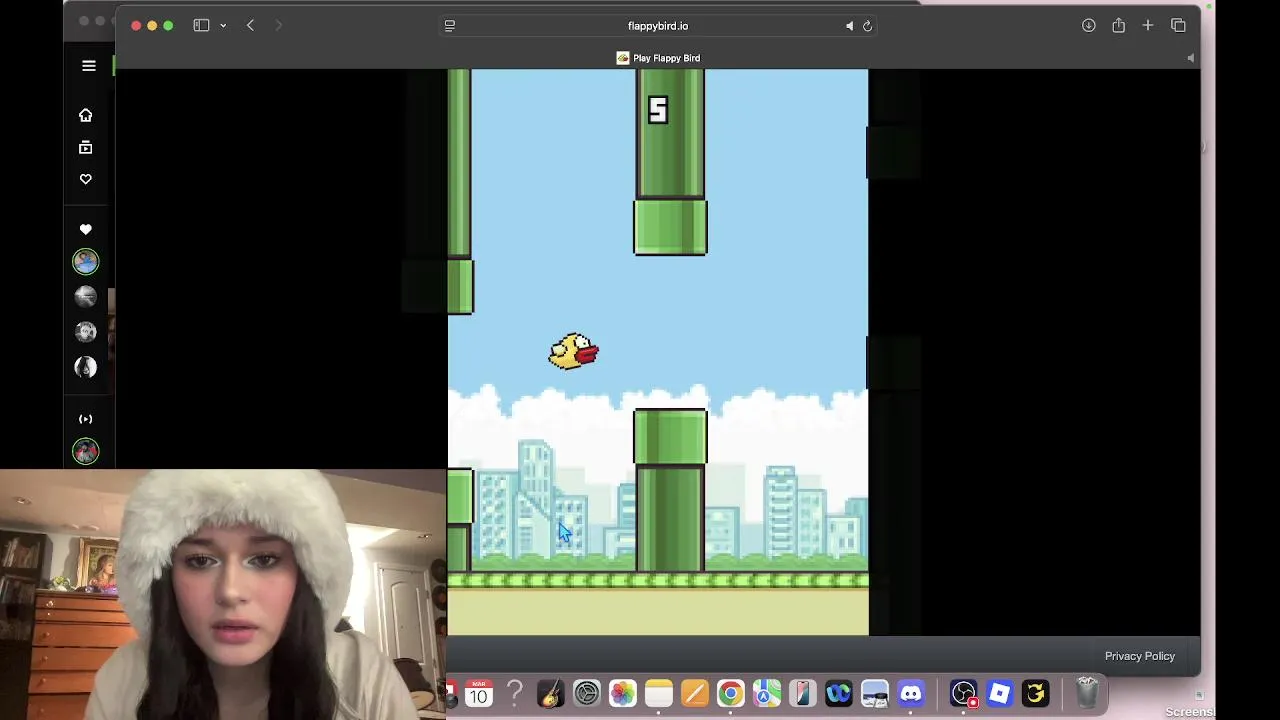This screenshot has height=720, width=1280.
Task: Open the Trash in the Dock
Action: 1087,693
